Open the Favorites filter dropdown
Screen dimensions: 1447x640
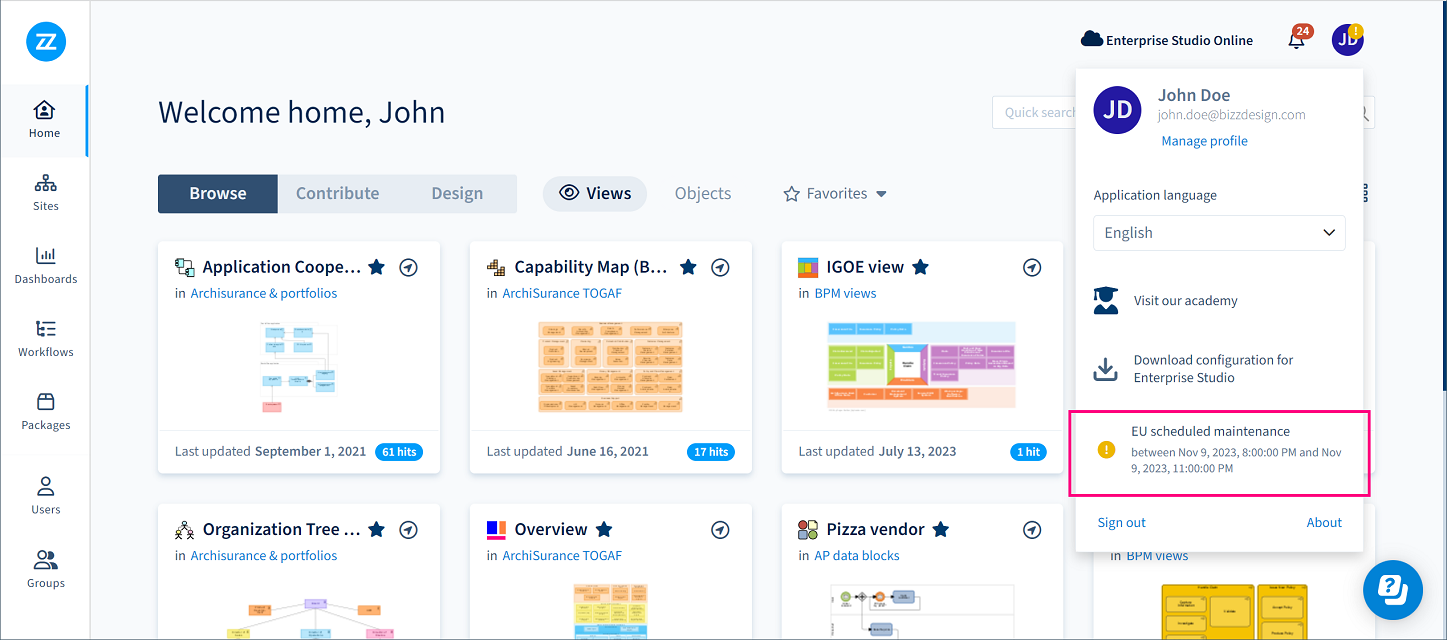pos(835,194)
